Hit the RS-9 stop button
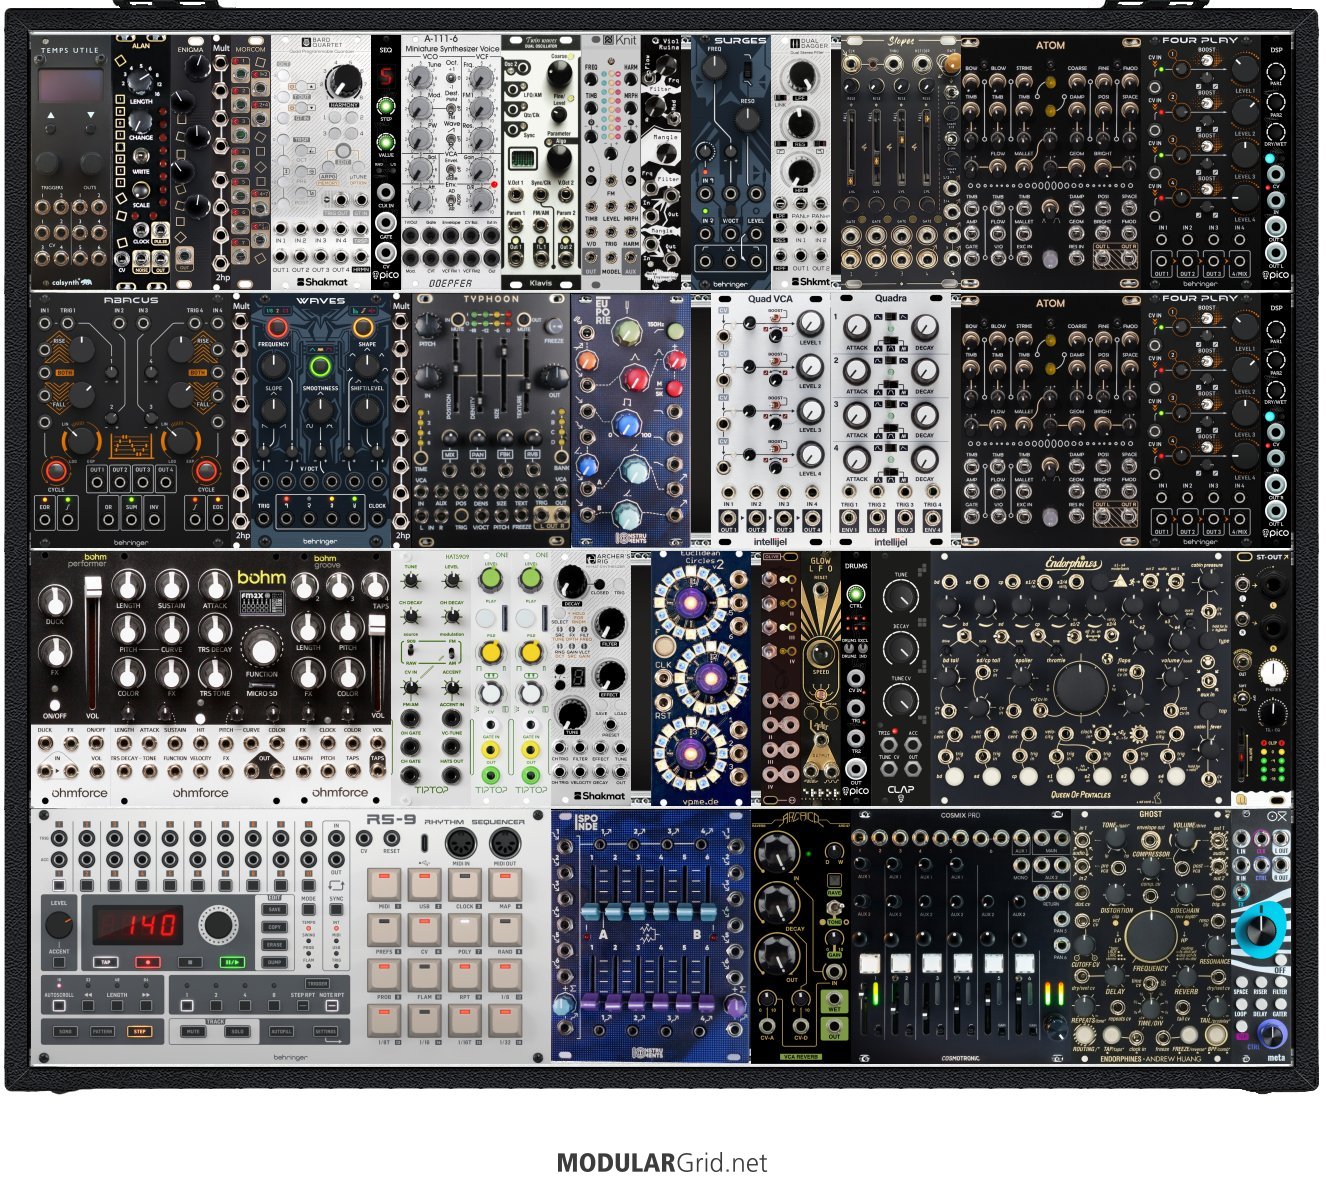 click(x=191, y=963)
